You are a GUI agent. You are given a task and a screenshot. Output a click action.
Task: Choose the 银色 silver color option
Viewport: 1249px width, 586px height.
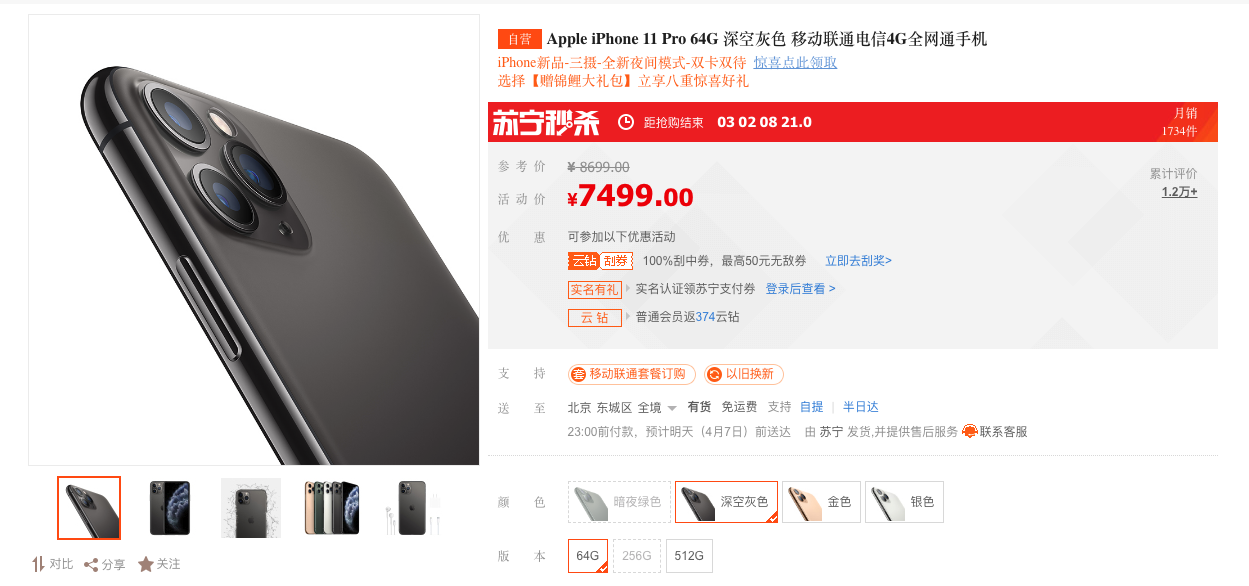904,502
